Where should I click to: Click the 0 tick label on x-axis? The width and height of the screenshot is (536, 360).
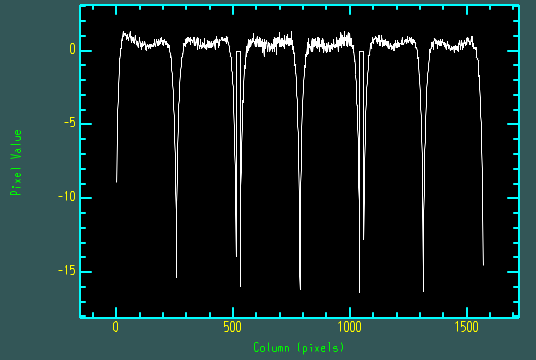(116, 328)
